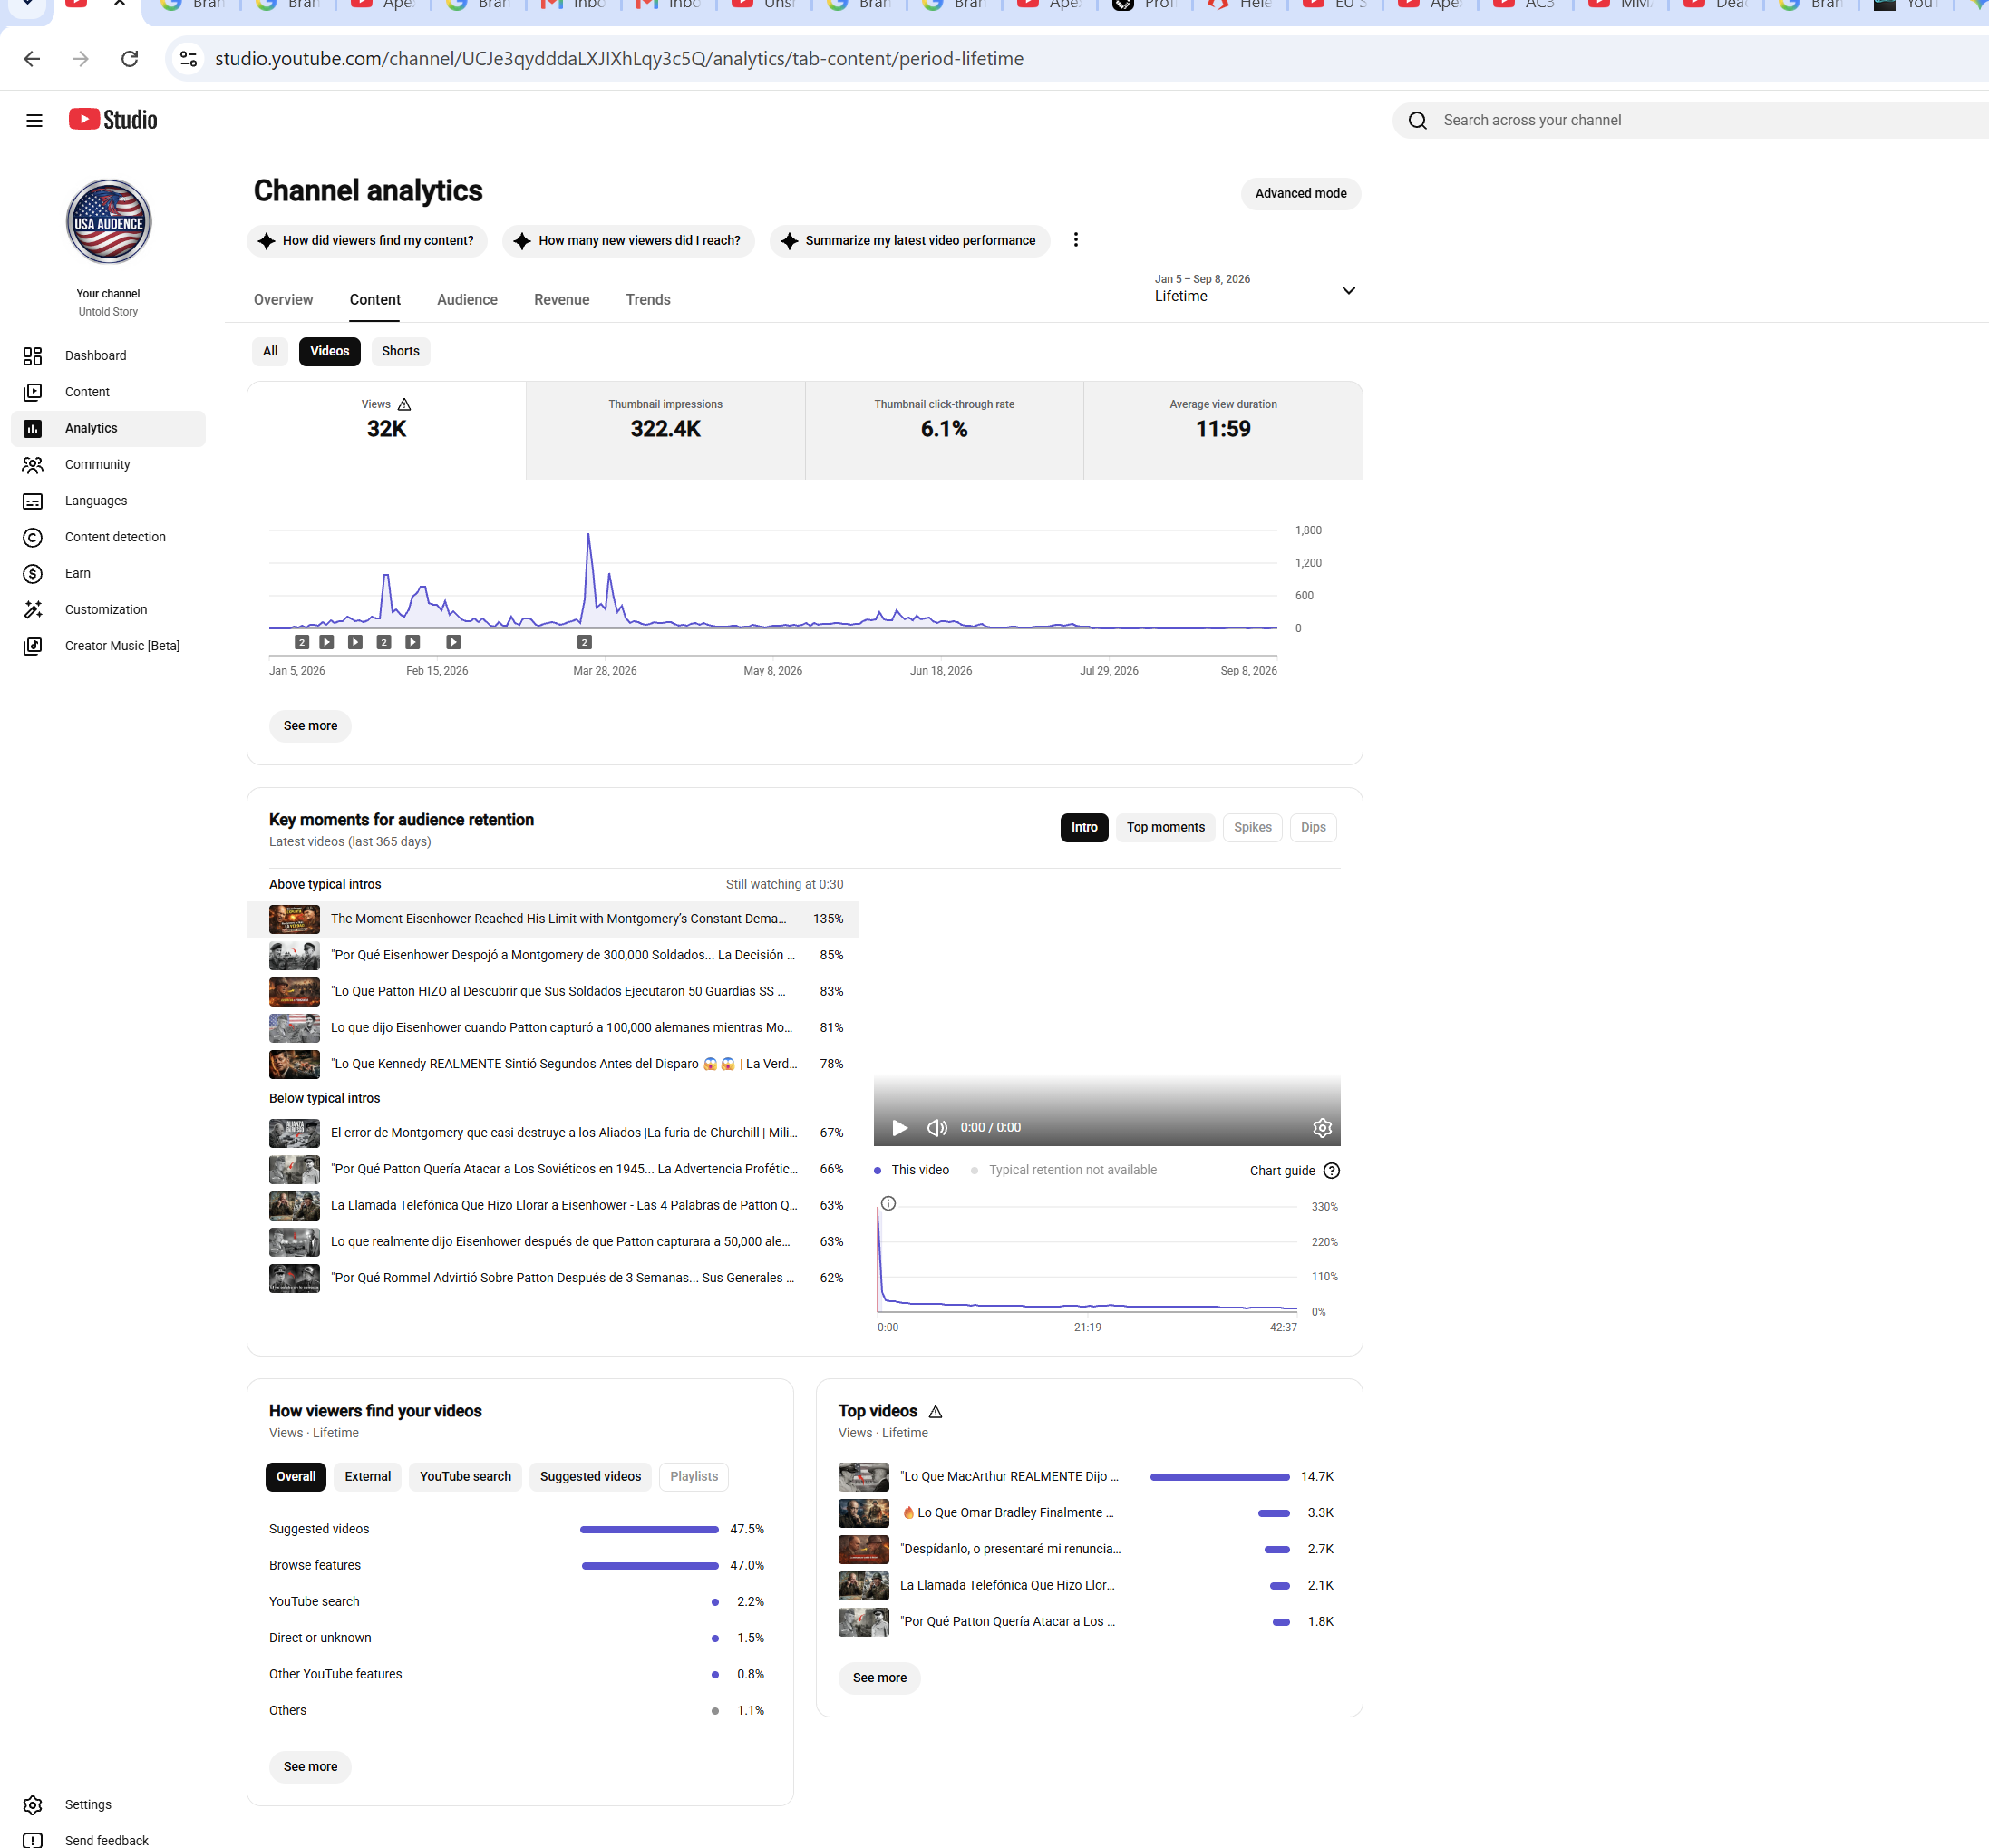Click the Views warning triangle icon
Image resolution: width=1989 pixels, height=1848 pixels.
(x=404, y=405)
